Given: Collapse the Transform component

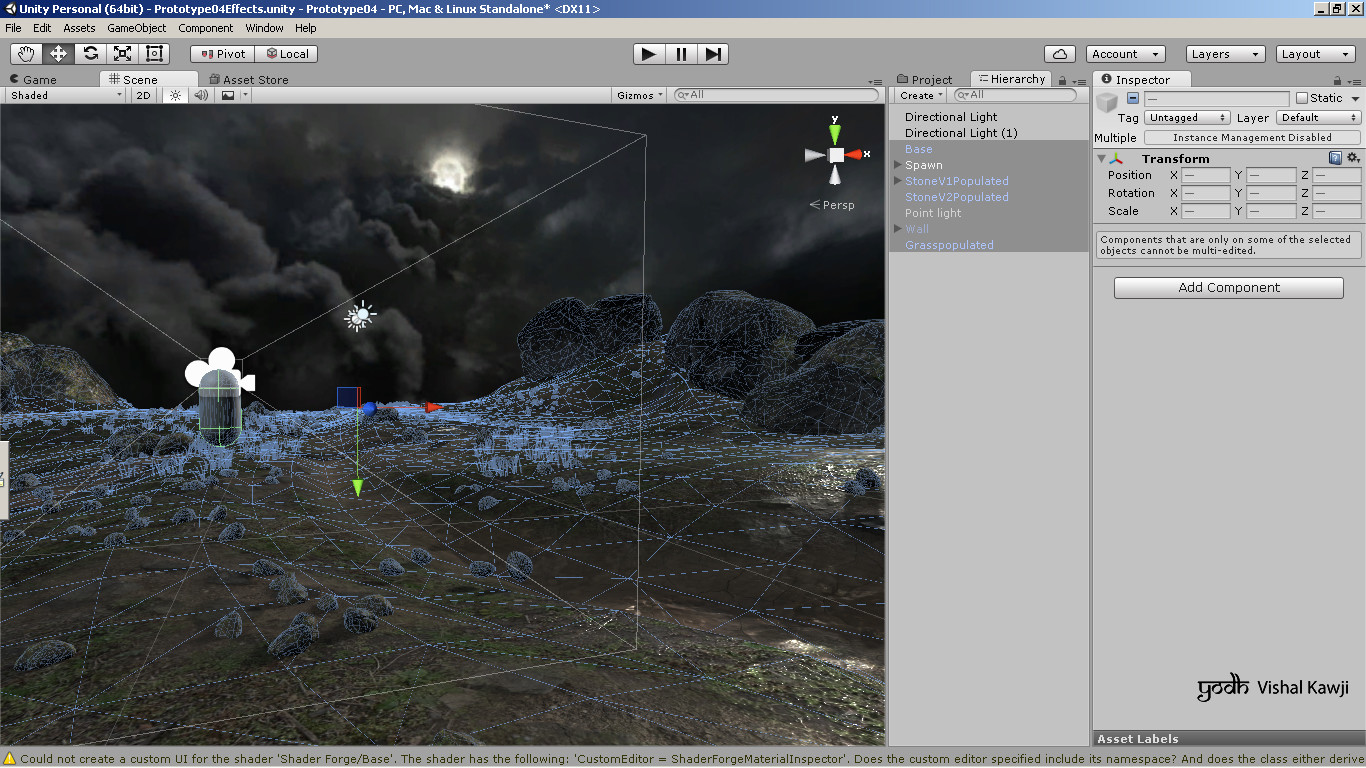Looking at the screenshot, I should click(1102, 158).
